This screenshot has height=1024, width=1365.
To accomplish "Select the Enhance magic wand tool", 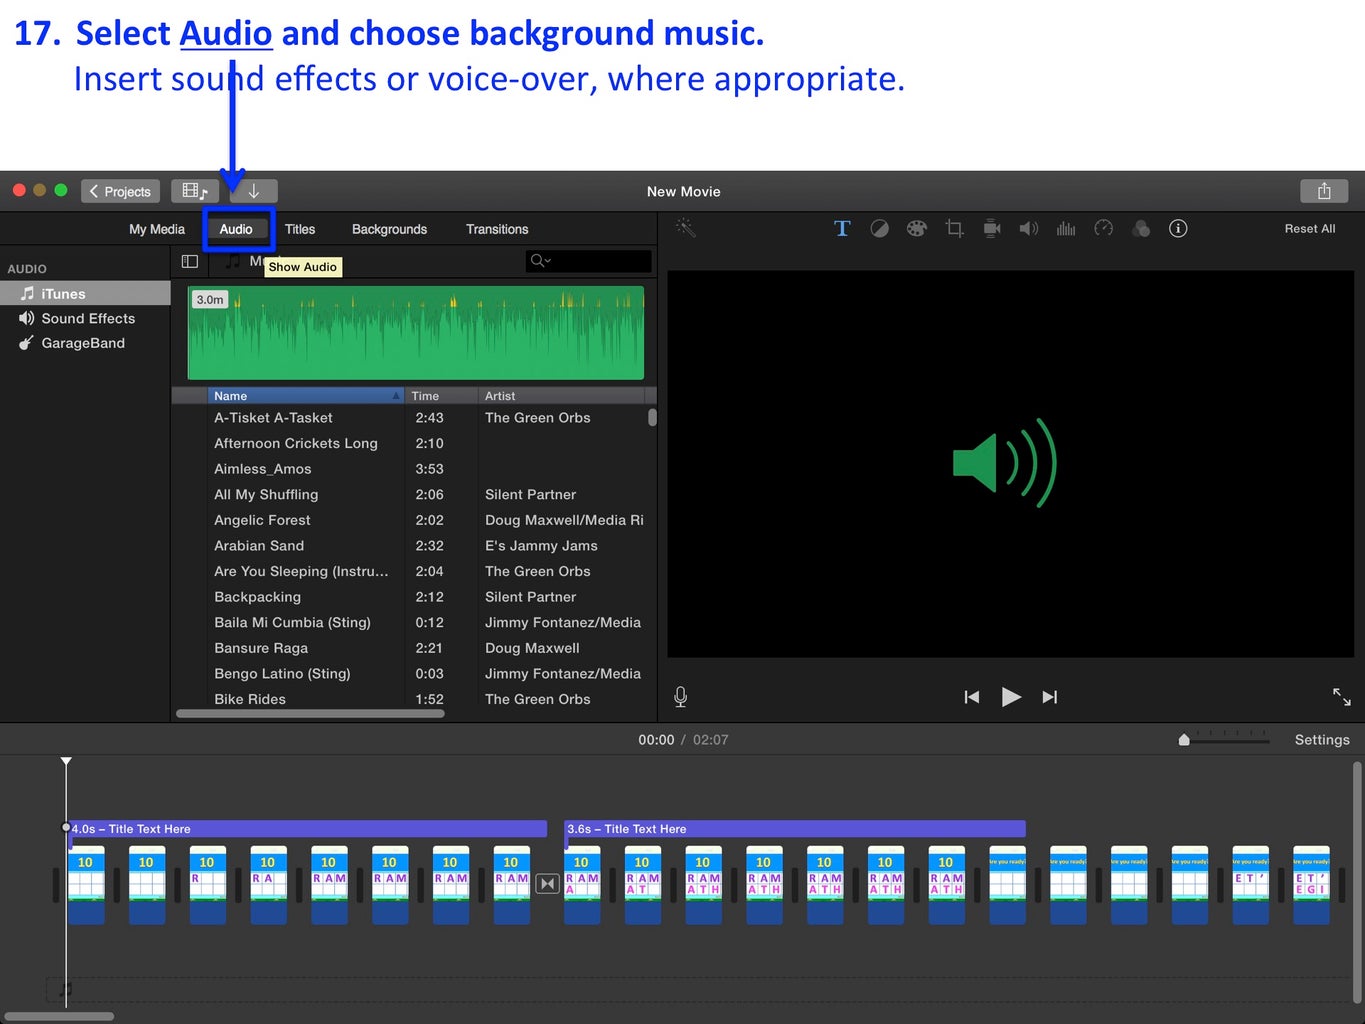I will 684,228.
